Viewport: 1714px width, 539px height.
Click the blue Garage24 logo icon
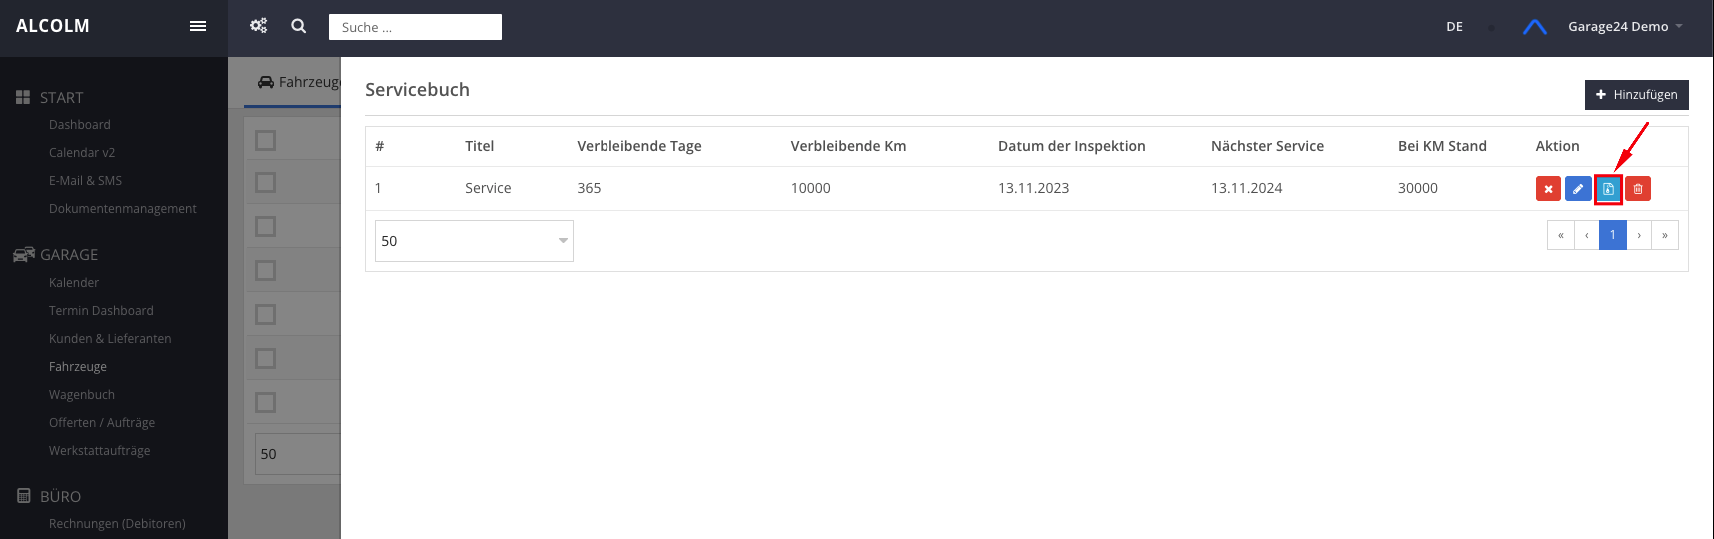[x=1534, y=27]
